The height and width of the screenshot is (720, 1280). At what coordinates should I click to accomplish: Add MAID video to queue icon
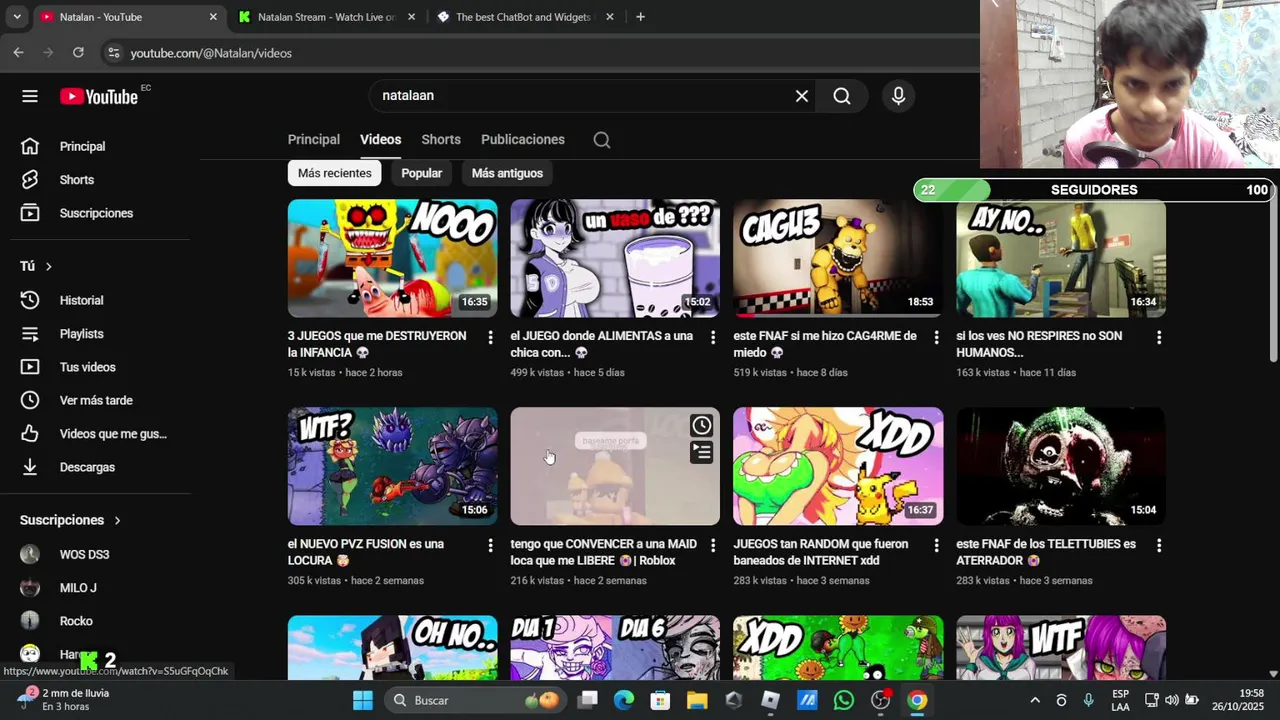click(702, 453)
